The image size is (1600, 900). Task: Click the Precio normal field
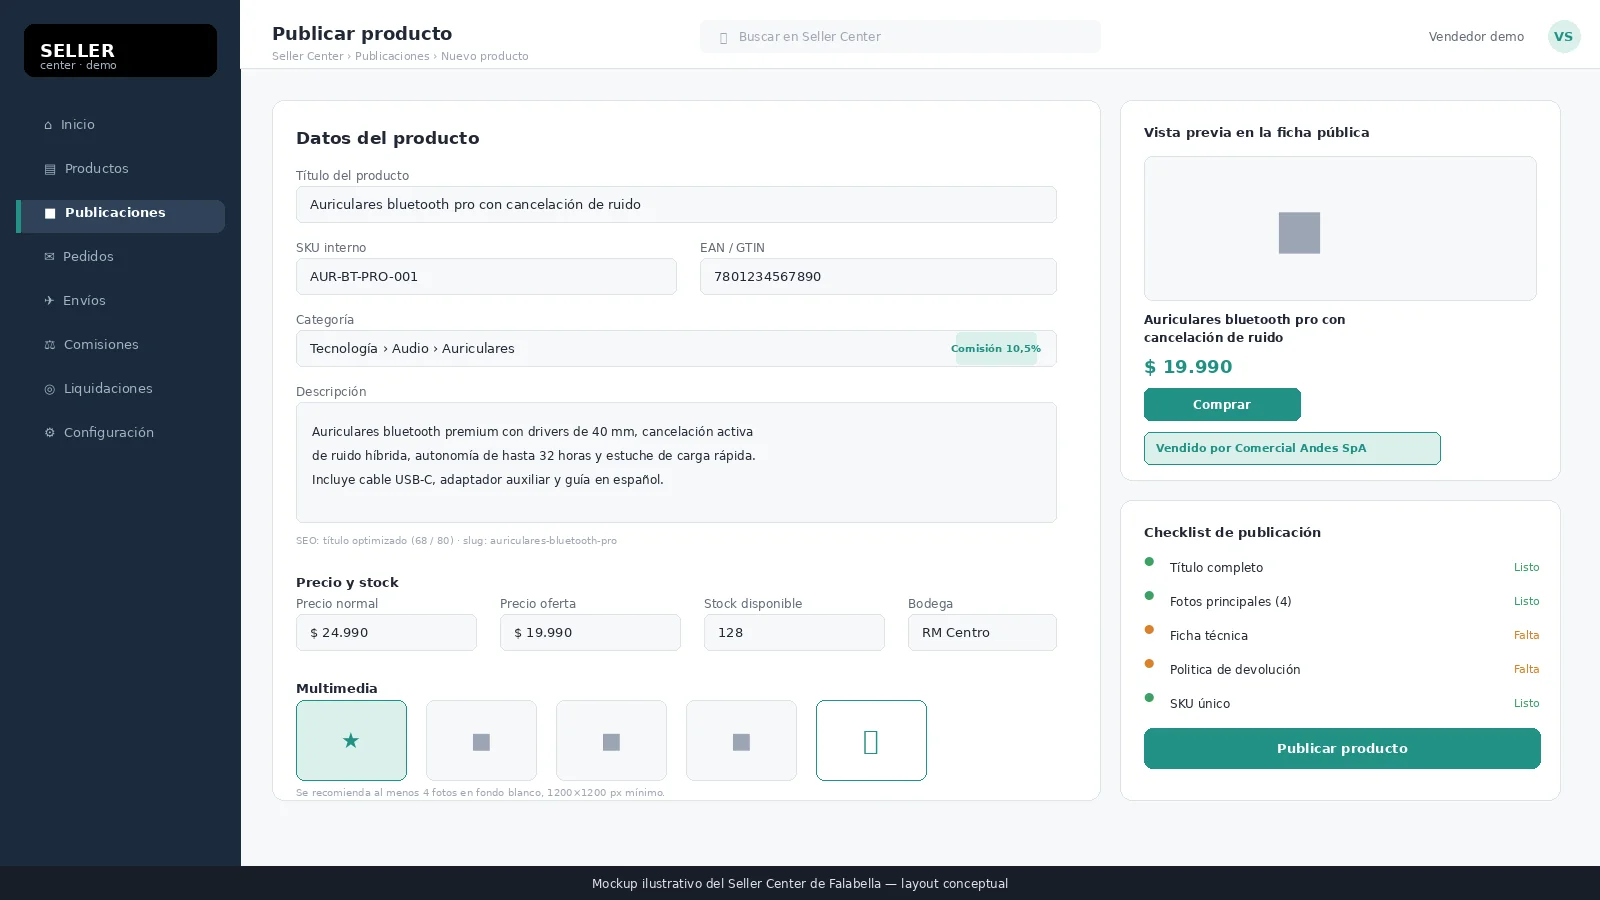point(386,632)
